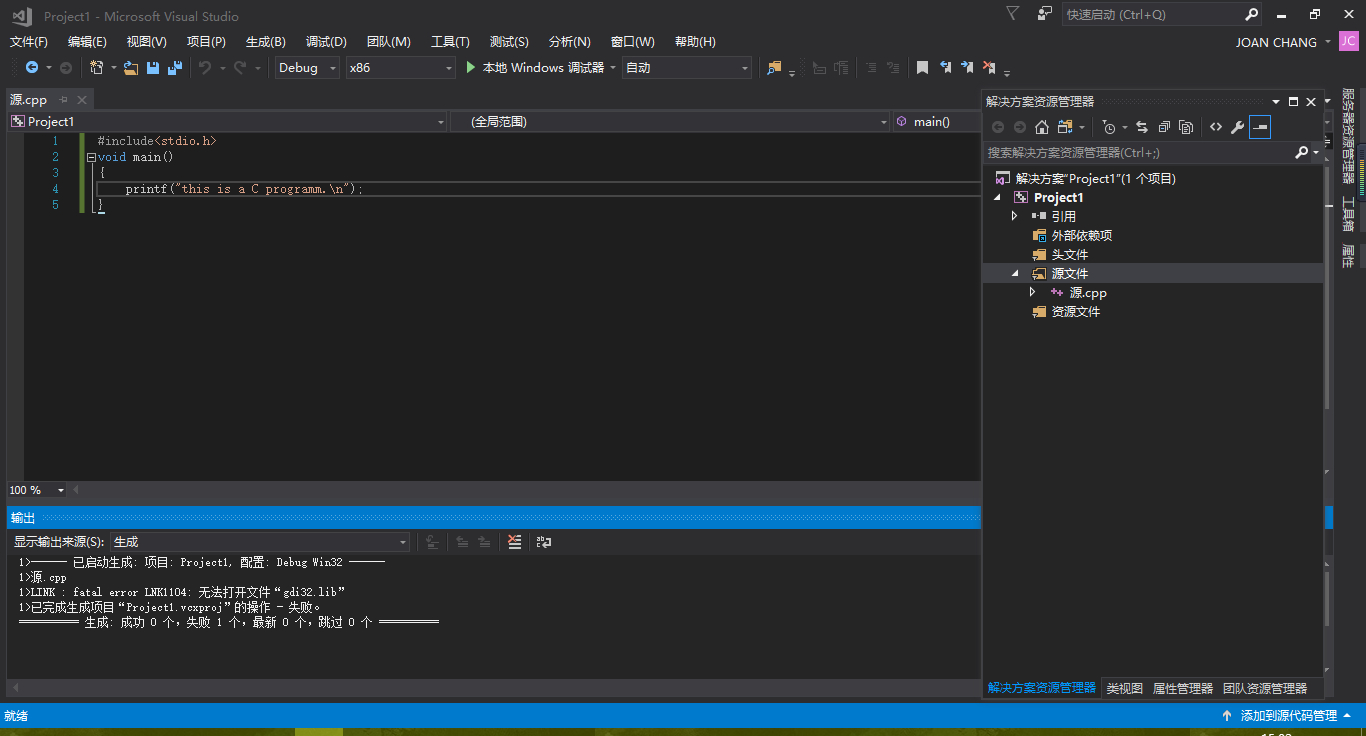Expand the 引用 (References) tree node

pos(1015,216)
